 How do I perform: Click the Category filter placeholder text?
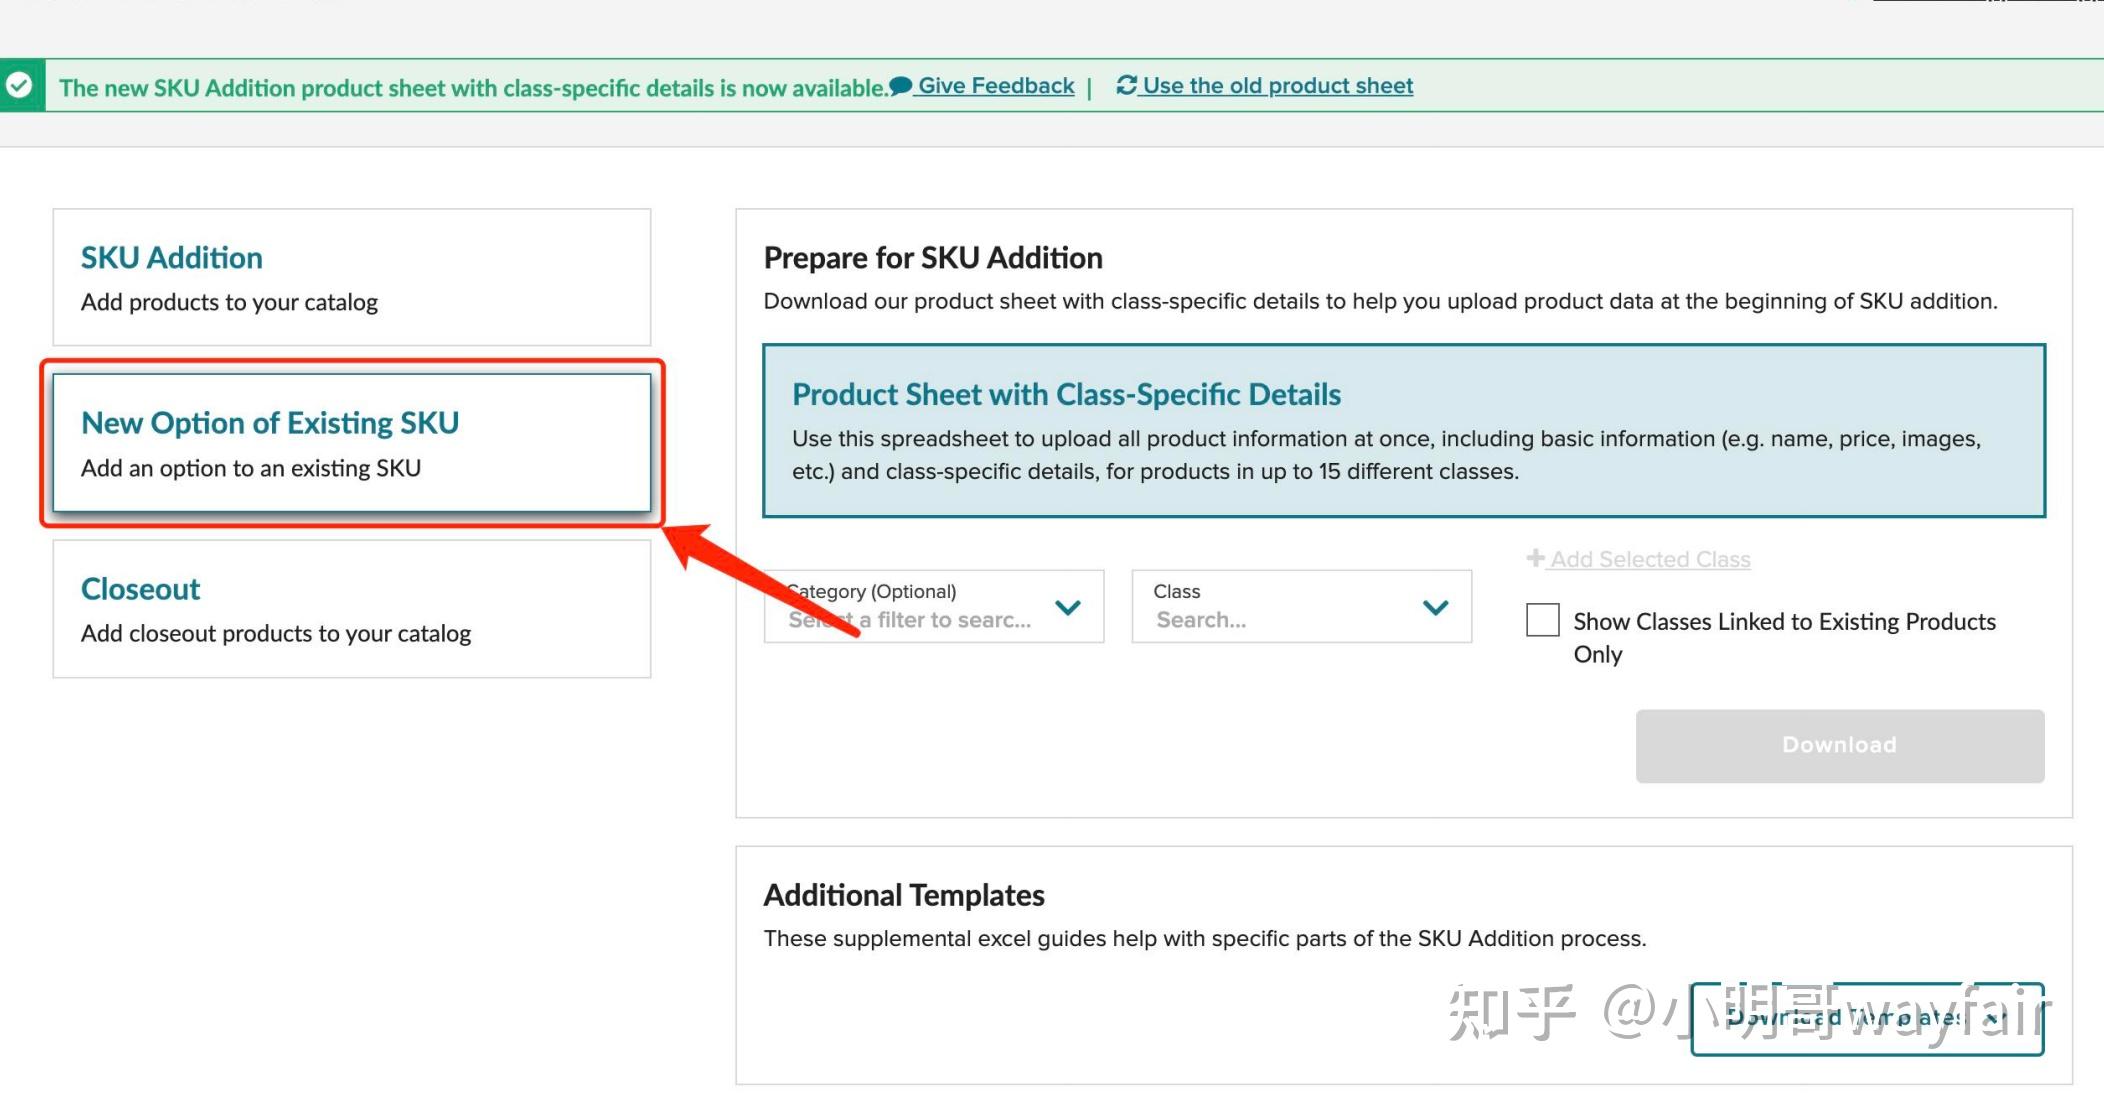(910, 620)
